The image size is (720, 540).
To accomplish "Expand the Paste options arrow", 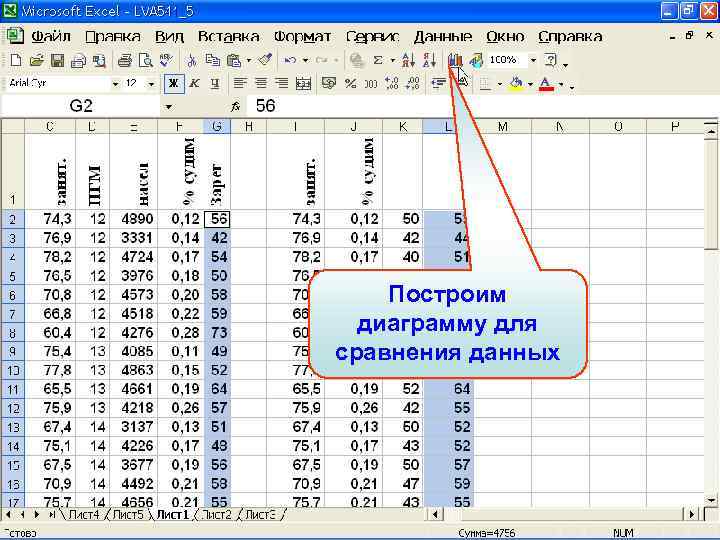I will [248, 60].
